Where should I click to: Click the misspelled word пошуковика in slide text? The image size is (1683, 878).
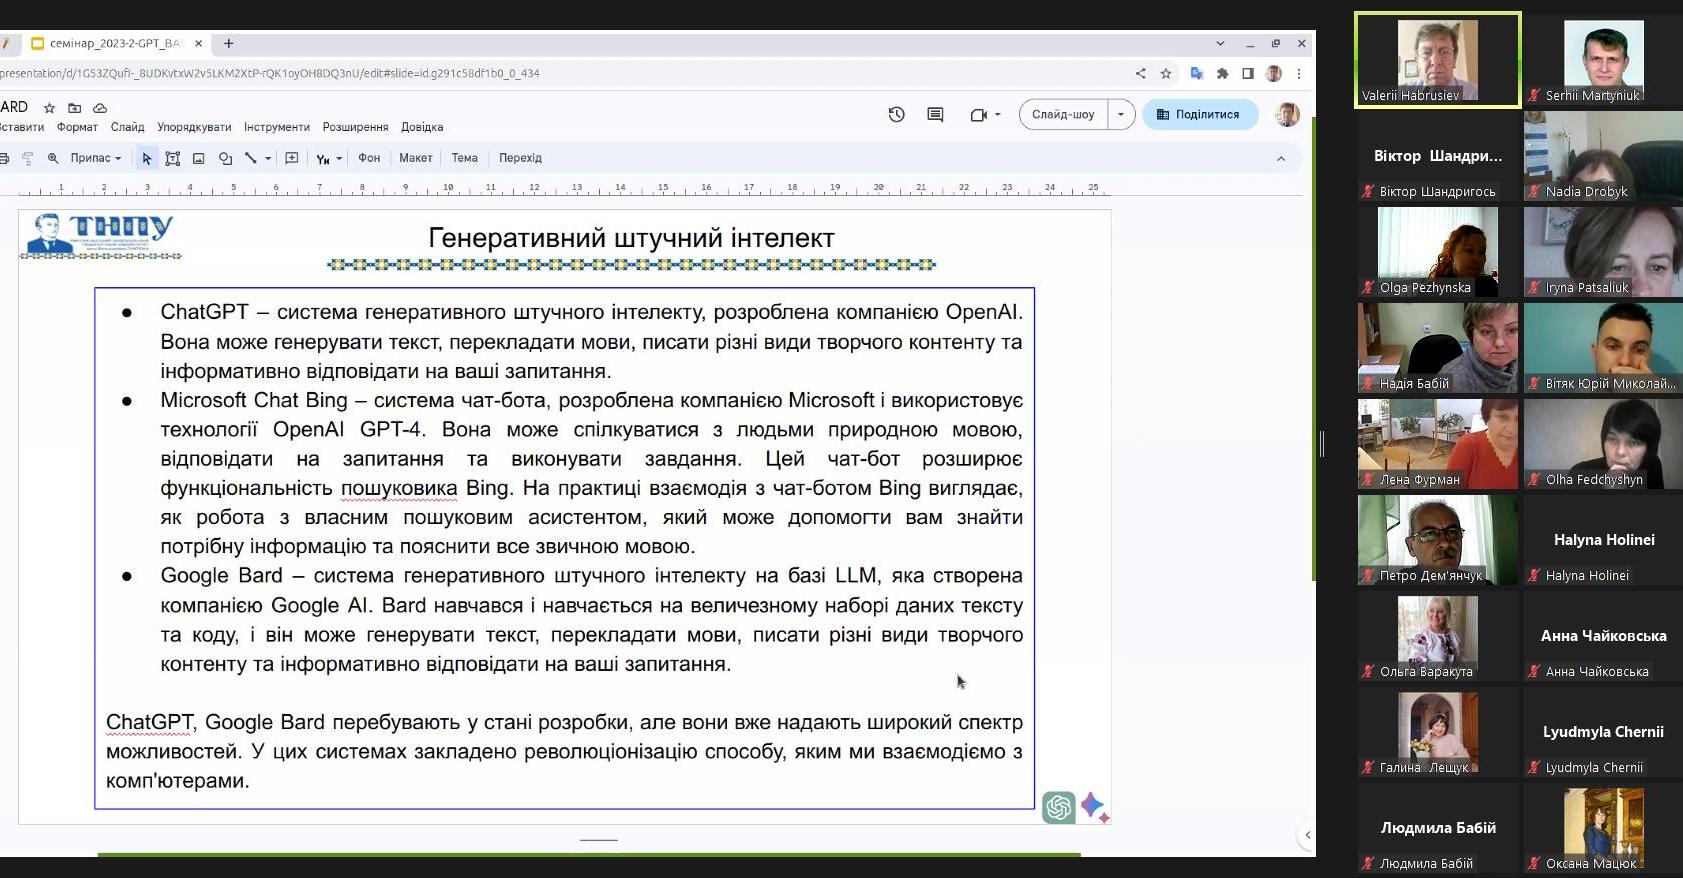399,488
